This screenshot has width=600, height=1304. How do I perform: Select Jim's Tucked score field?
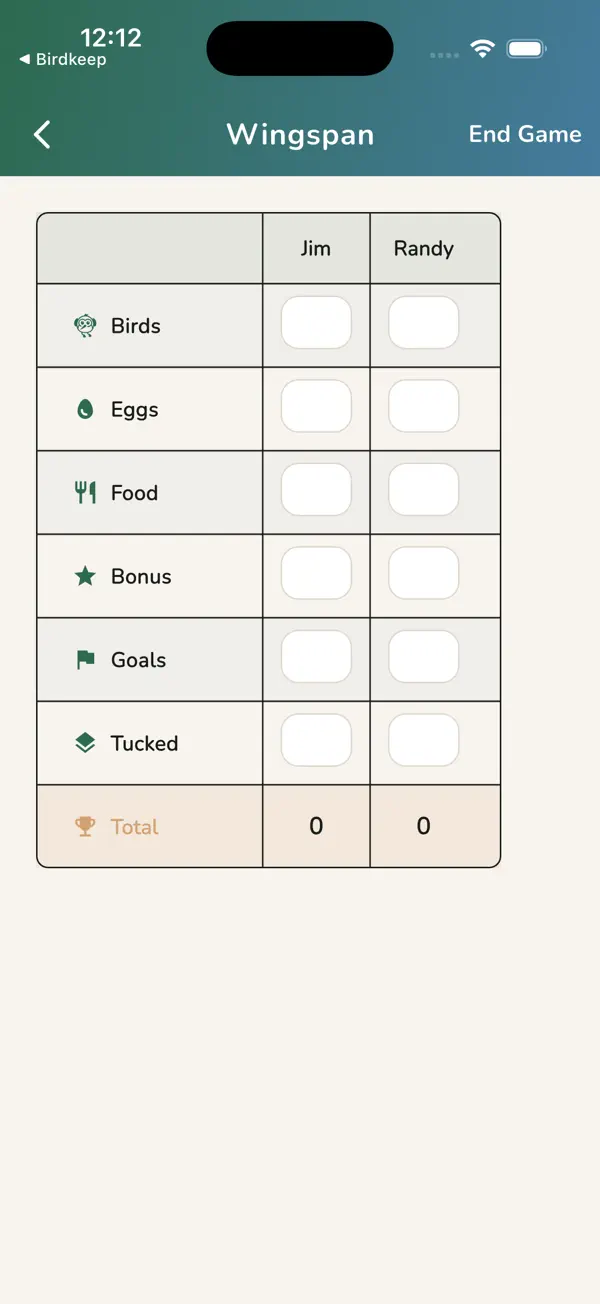[316, 740]
